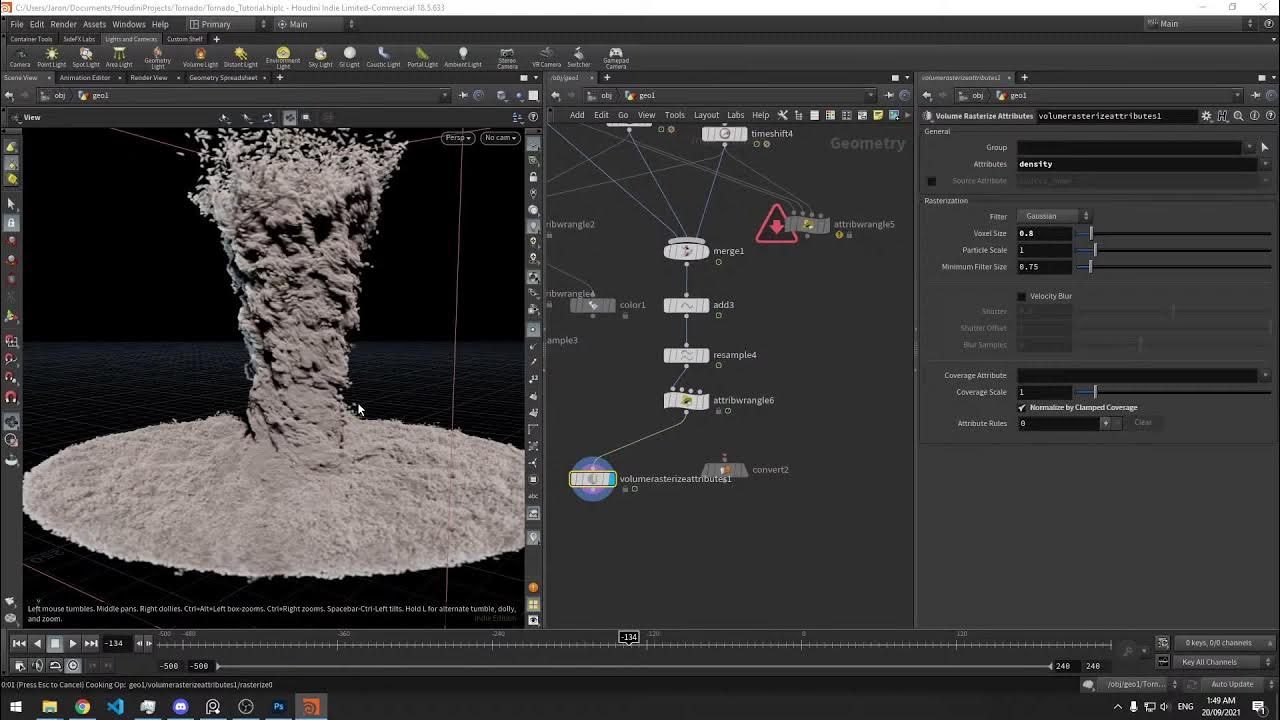This screenshot has width=1280, height=720.
Task: Open Houdini from the Windows taskbar
Action: (311, 707)
